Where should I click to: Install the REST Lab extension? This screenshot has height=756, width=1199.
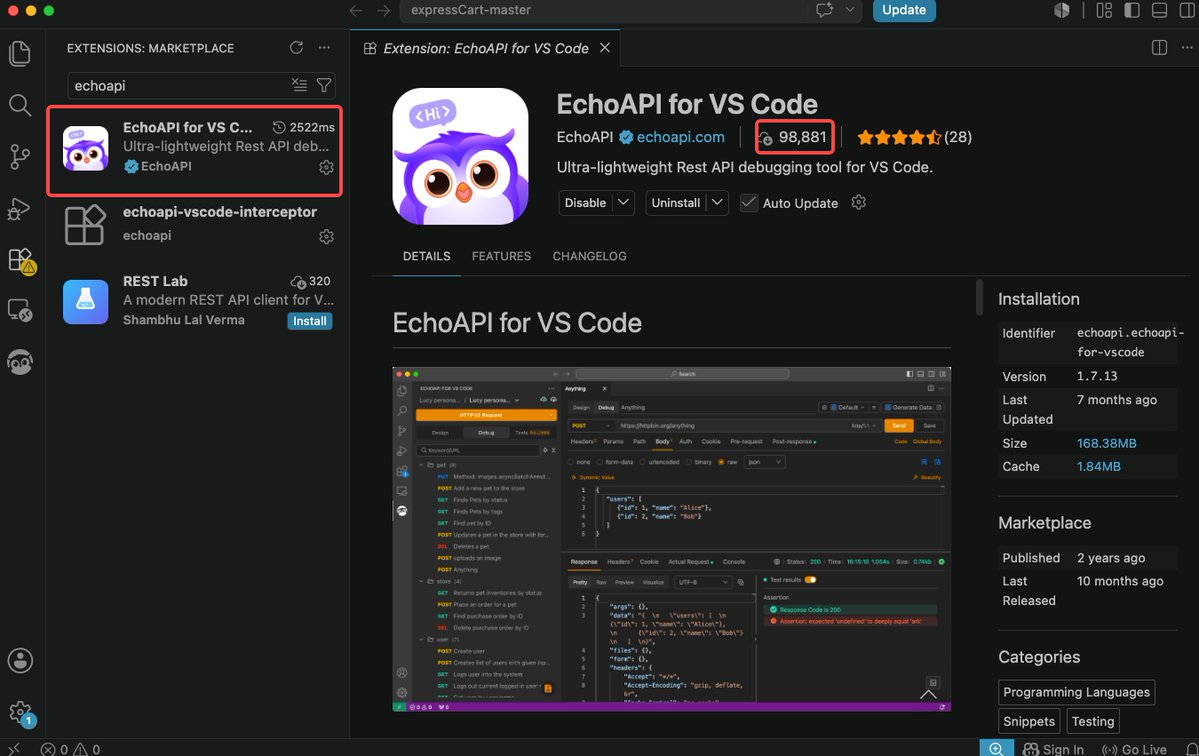point(310,321)
